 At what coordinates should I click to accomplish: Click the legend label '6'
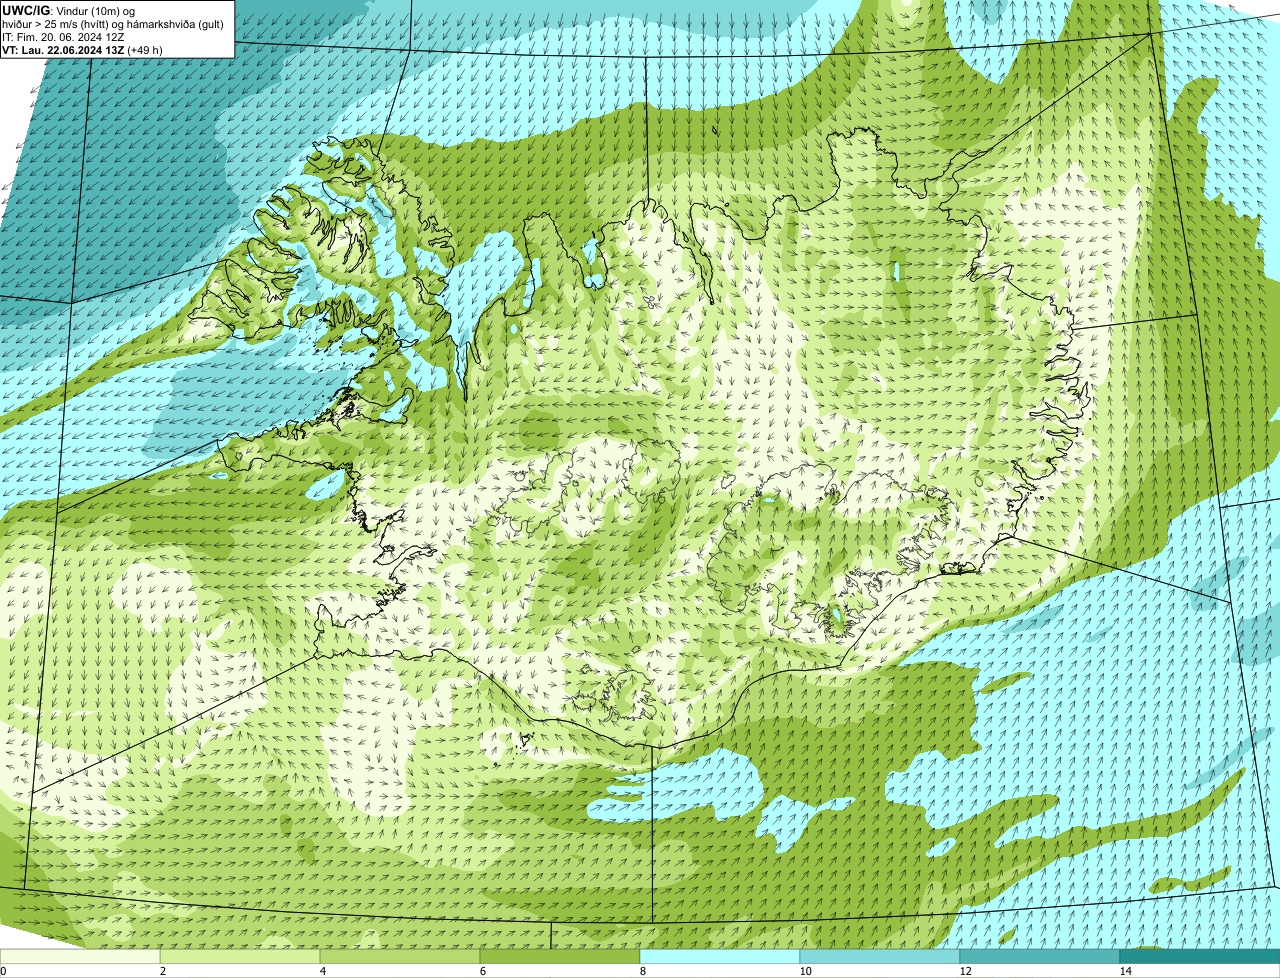[x=483, y=971]
